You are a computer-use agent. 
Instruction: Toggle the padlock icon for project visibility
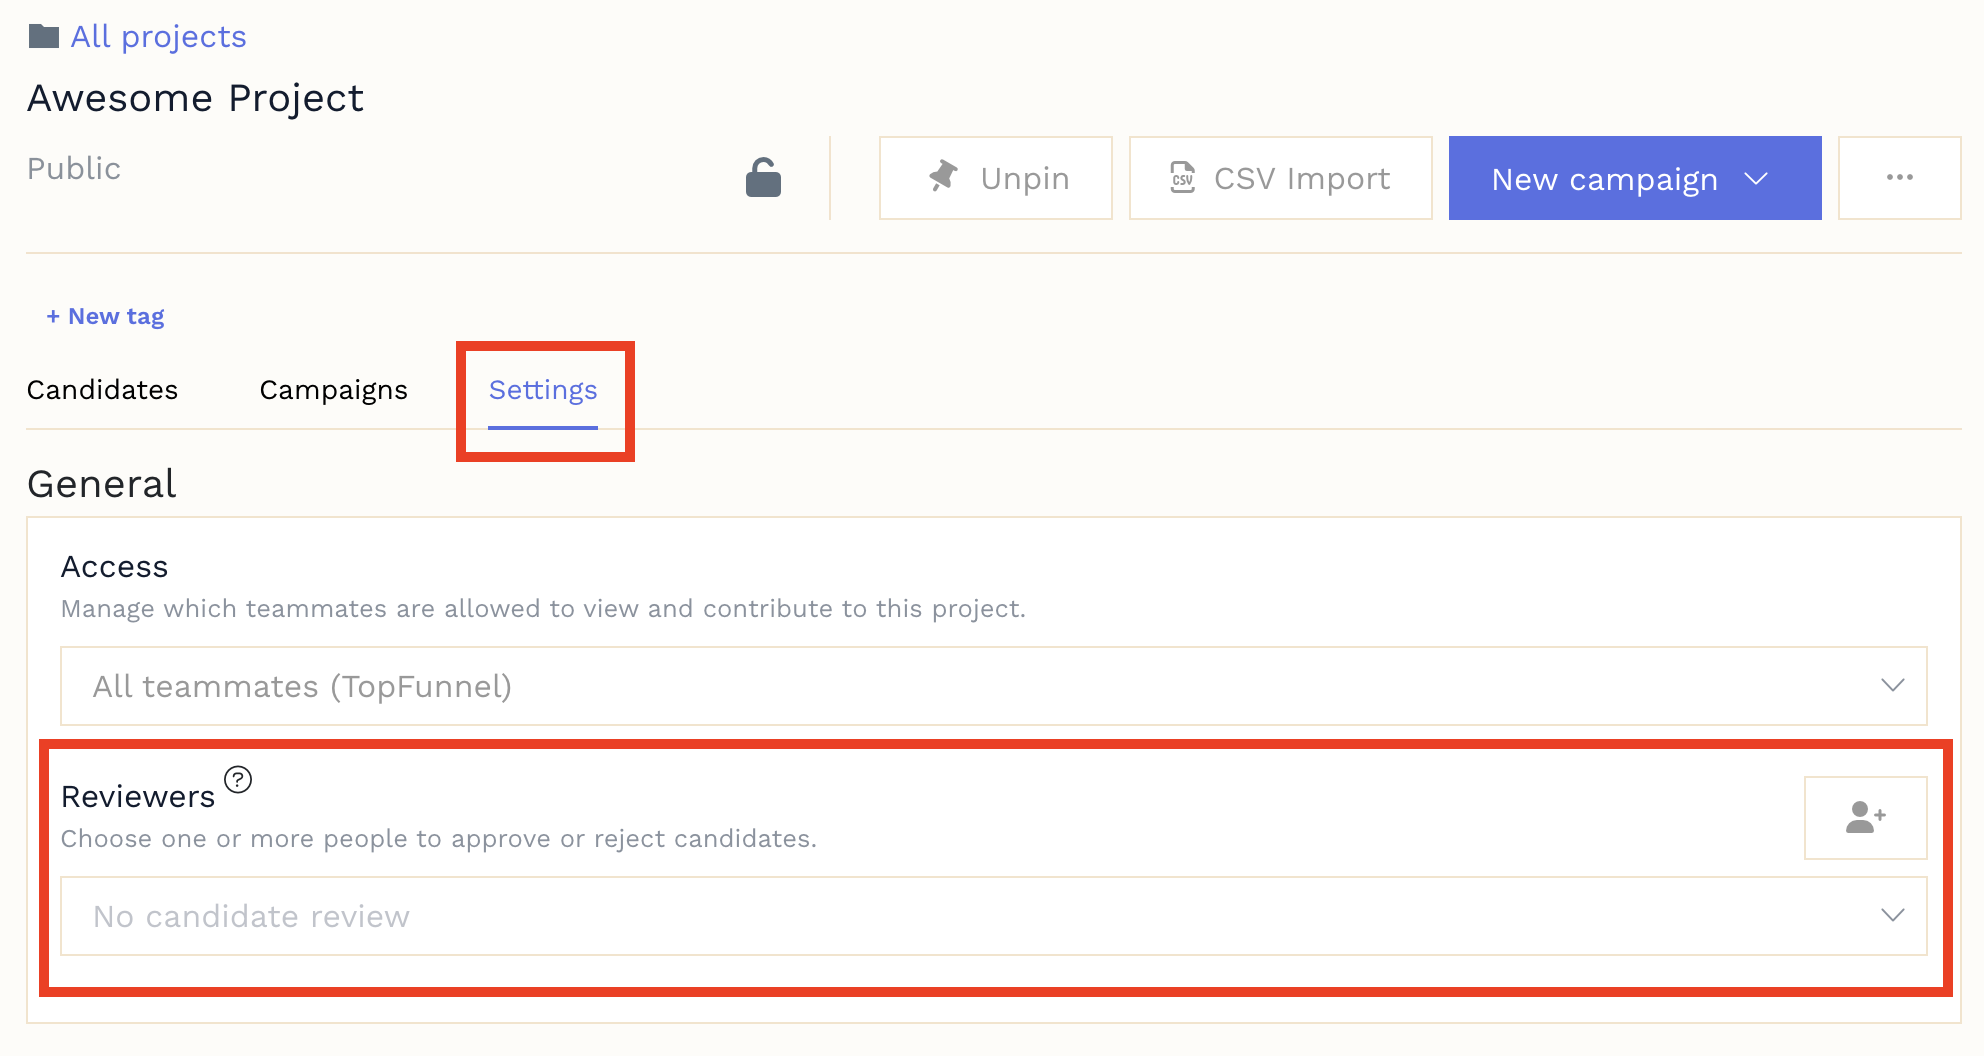[763, 177]
